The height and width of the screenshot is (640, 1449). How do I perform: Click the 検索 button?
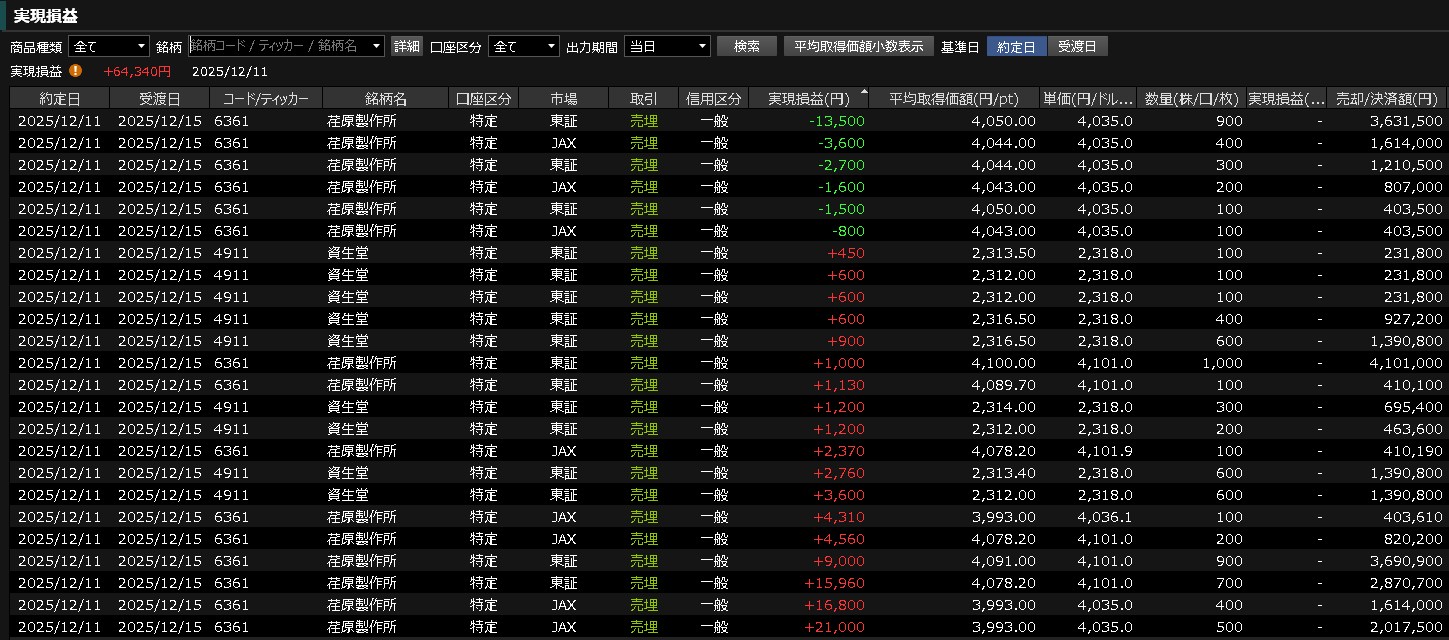[x=746, y=47]
